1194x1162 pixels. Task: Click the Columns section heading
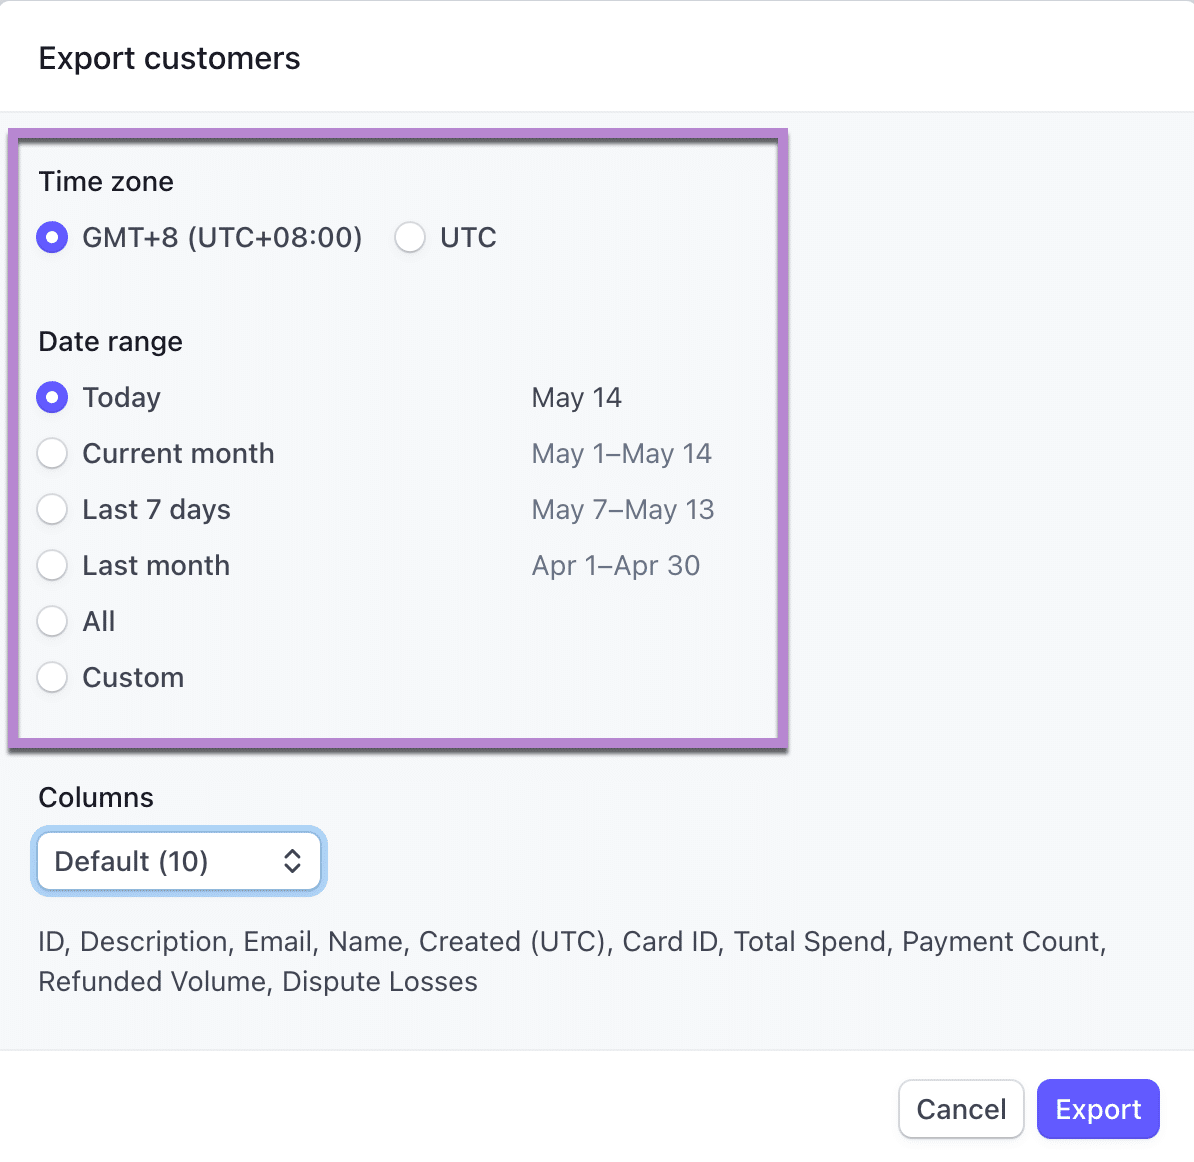click(95, 797)
